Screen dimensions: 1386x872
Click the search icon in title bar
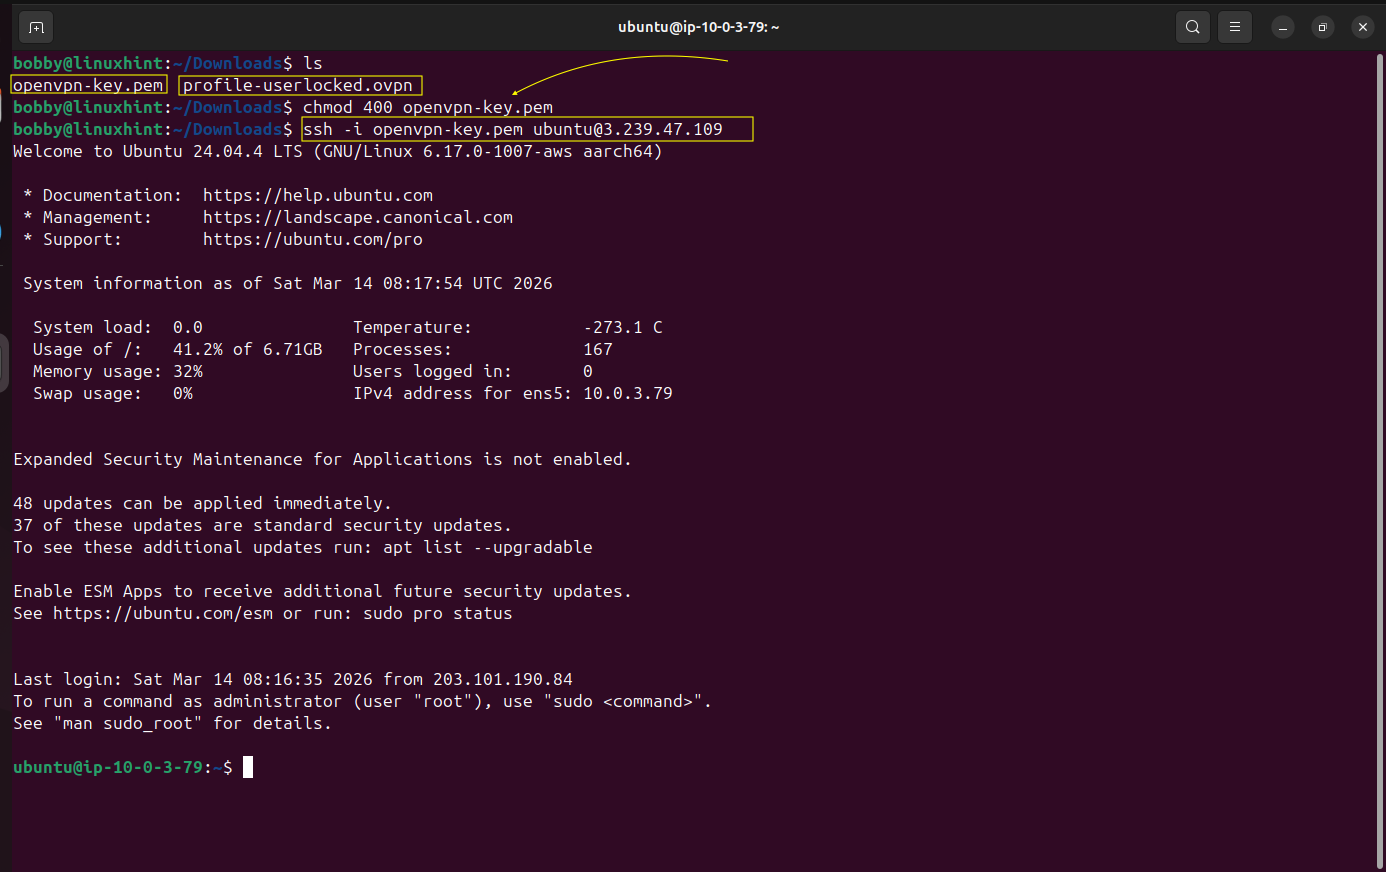point(1192,27)
